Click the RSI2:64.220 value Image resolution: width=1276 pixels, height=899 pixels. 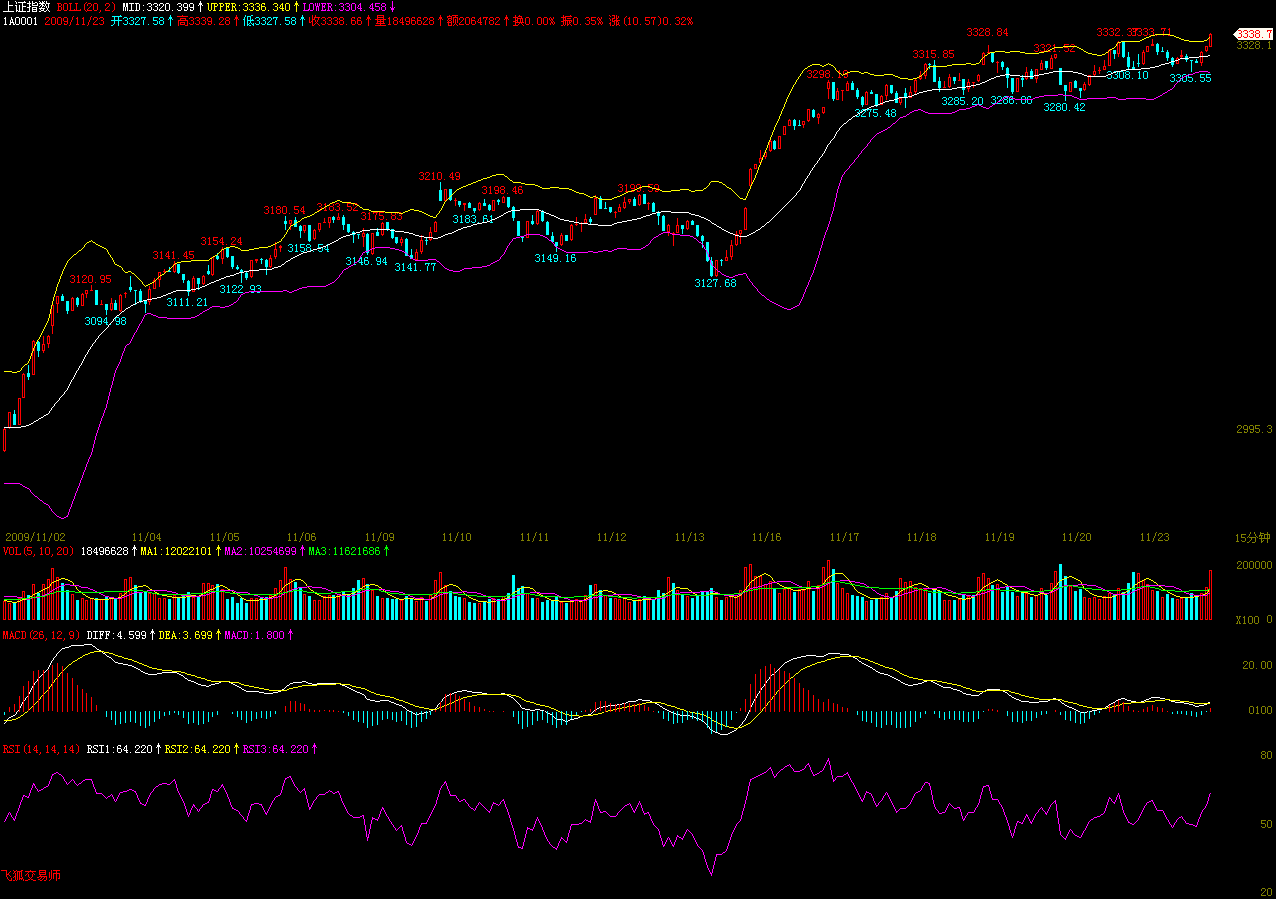[197, 749]
